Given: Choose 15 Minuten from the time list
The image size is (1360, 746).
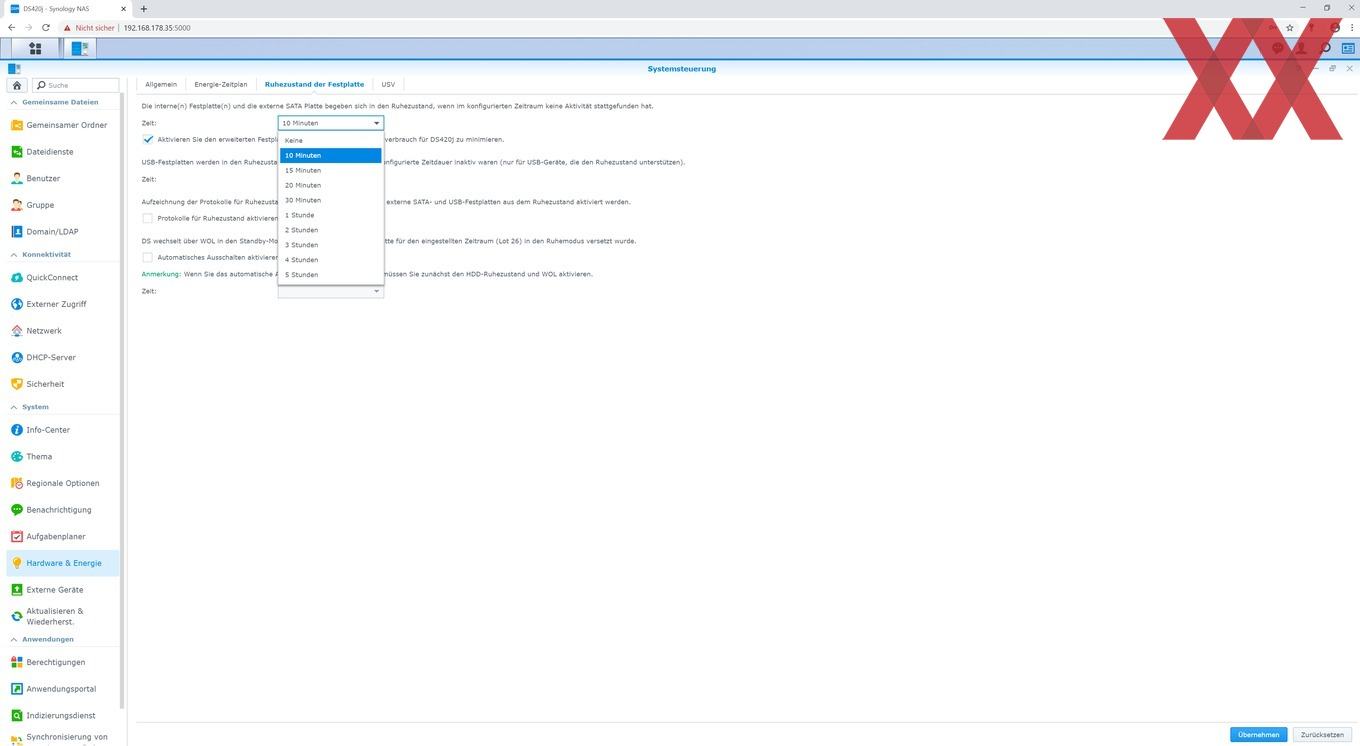Looking at the screenshot, I should 330,171.
